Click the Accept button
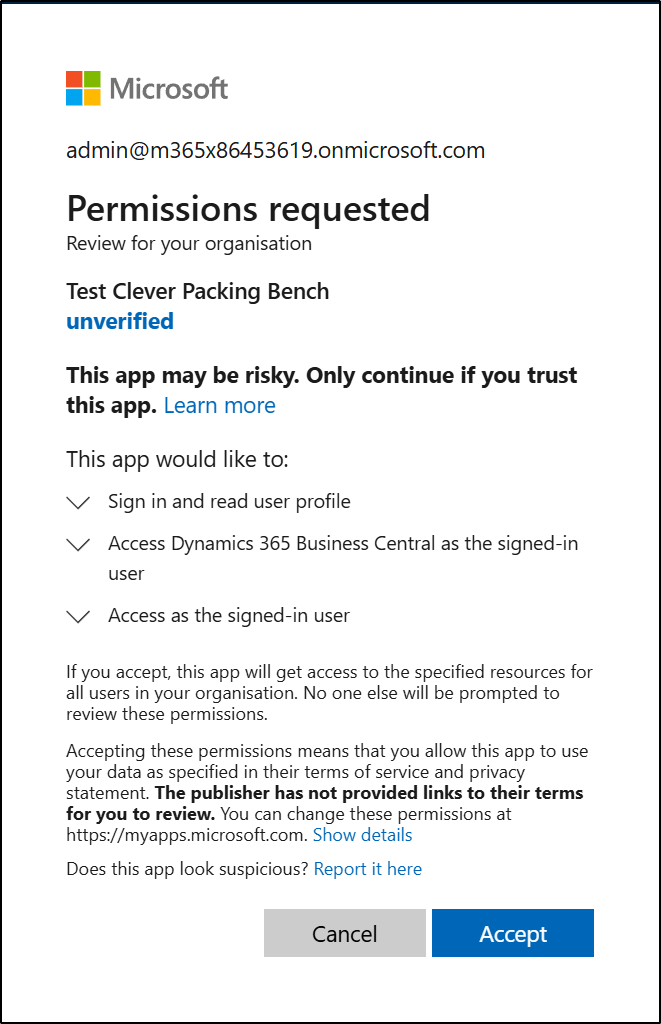Screen dimensions: 661x1024 [513, 933]
